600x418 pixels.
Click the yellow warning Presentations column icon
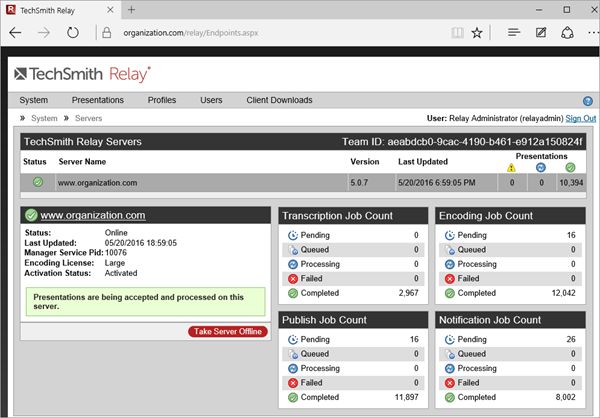coord(511,168)
